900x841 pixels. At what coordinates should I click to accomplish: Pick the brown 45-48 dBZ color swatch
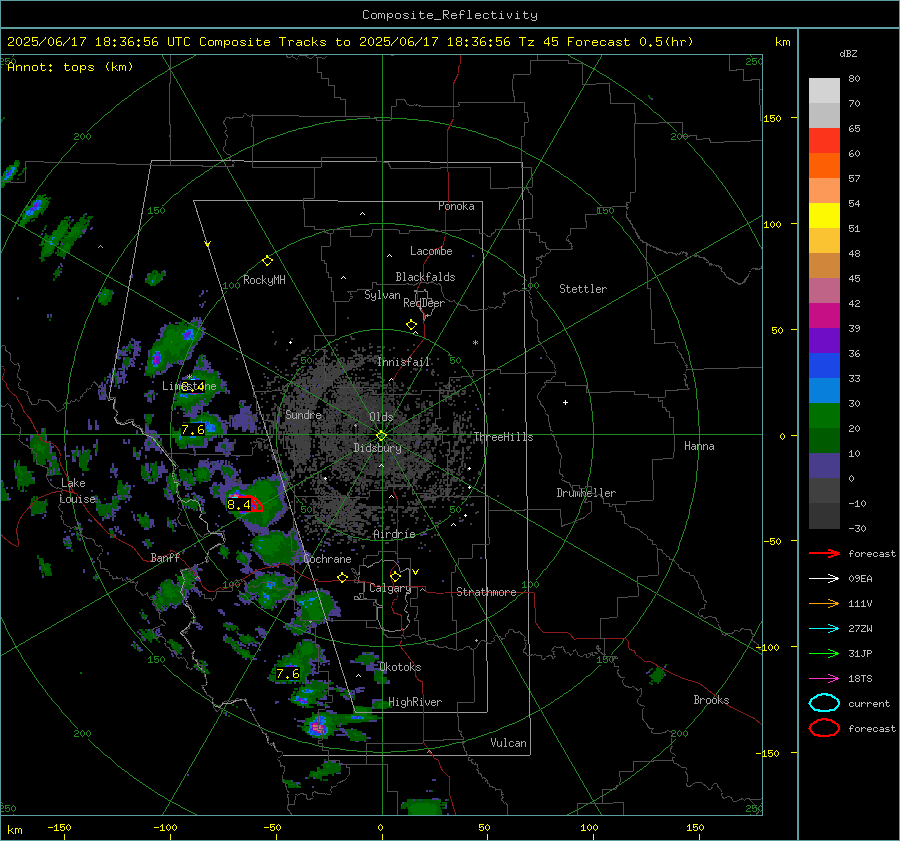(x=824, y=266)
